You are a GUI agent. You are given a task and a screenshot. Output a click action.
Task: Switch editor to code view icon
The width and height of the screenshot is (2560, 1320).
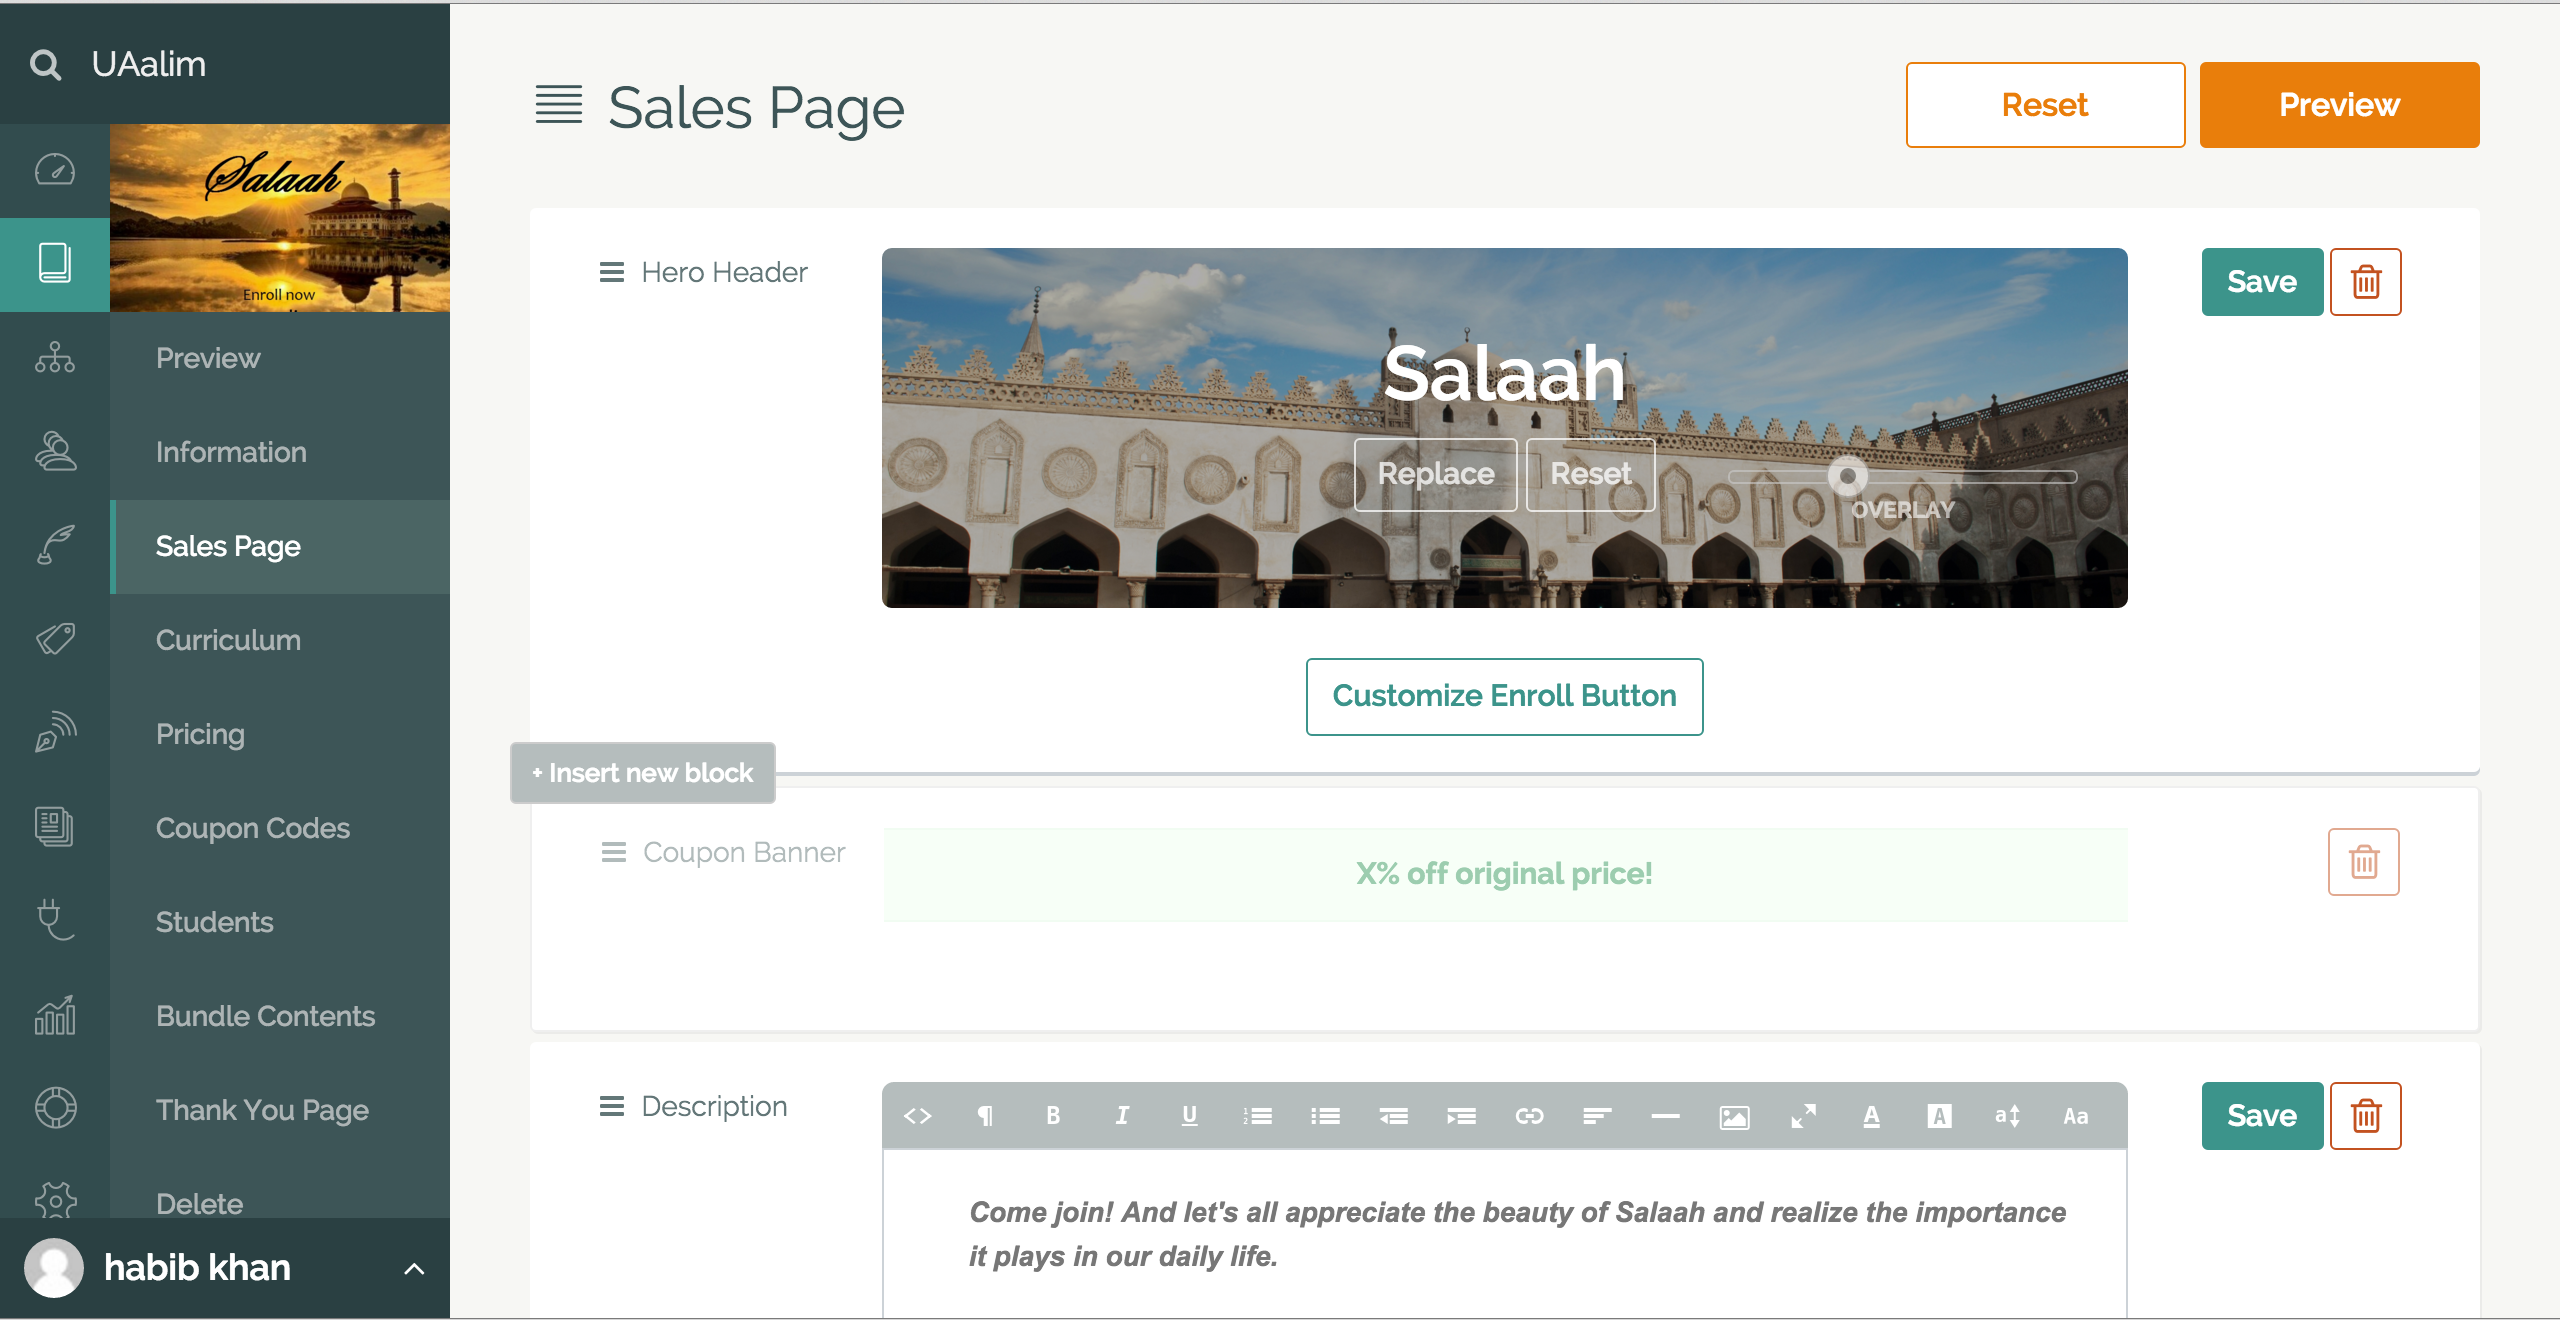[917, 1116]
